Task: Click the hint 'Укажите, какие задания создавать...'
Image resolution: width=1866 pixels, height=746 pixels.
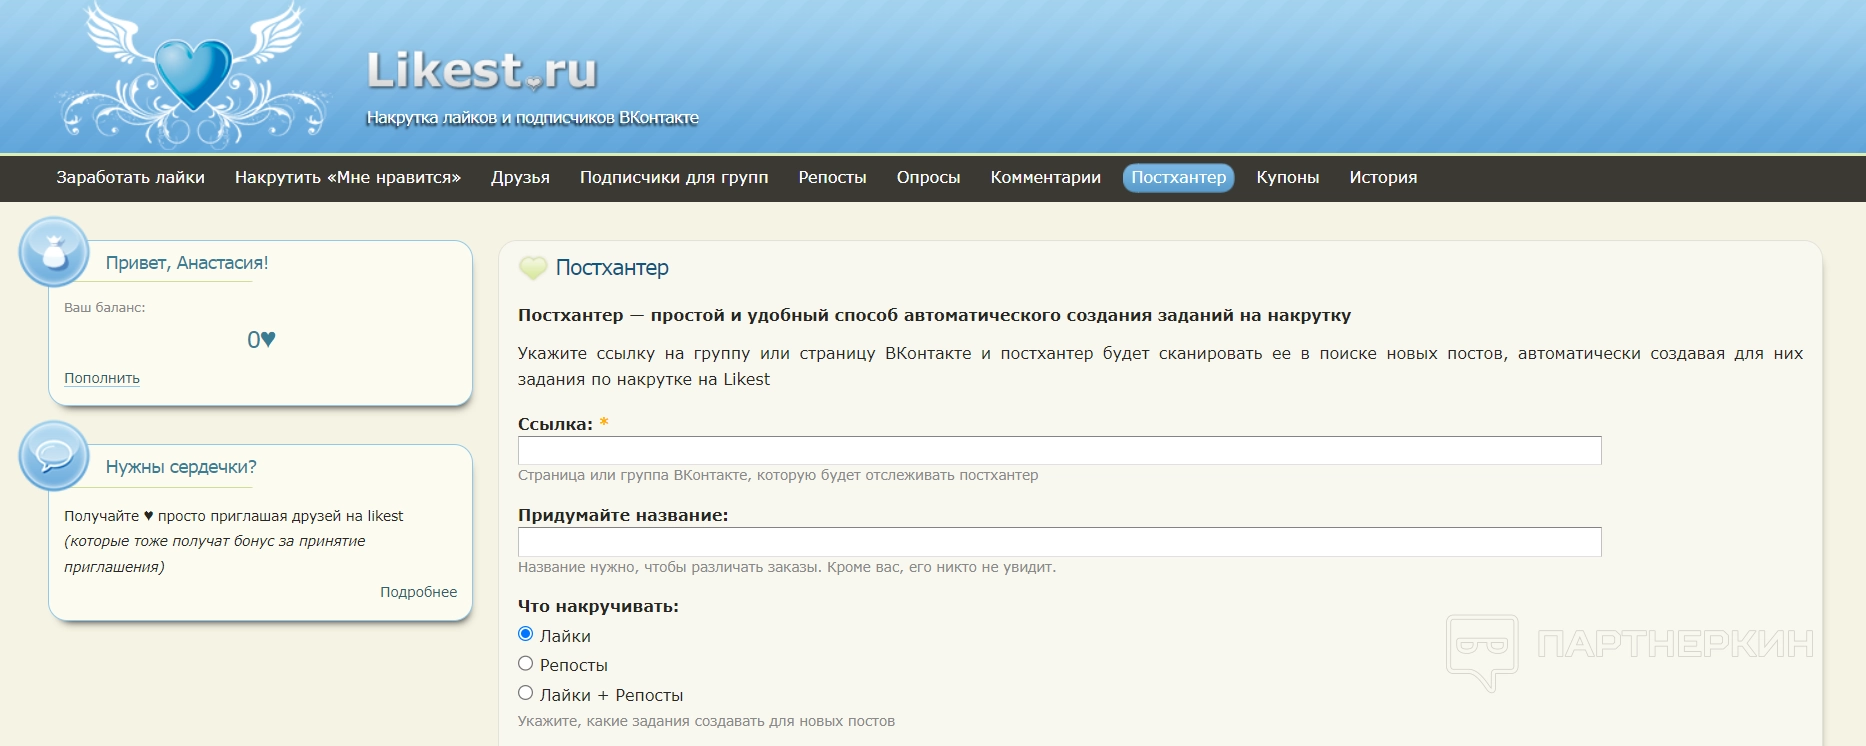Action: pyautogui.click(x=706, y=721)
